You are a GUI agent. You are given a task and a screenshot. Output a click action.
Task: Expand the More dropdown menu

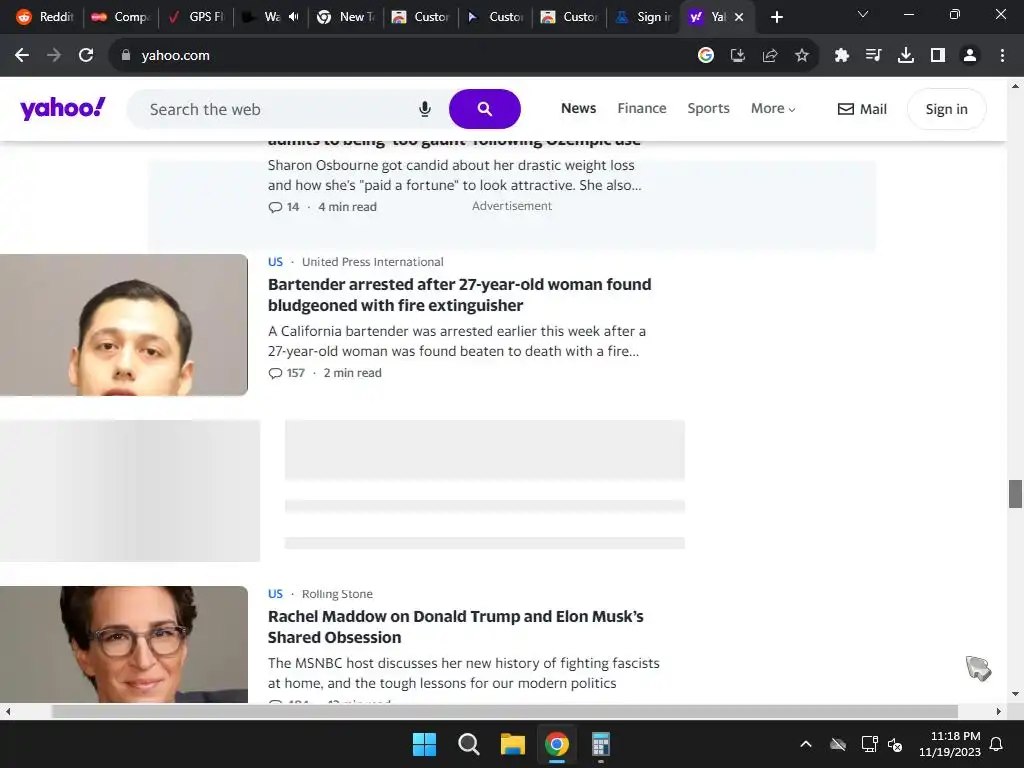[x=773, y=108]
